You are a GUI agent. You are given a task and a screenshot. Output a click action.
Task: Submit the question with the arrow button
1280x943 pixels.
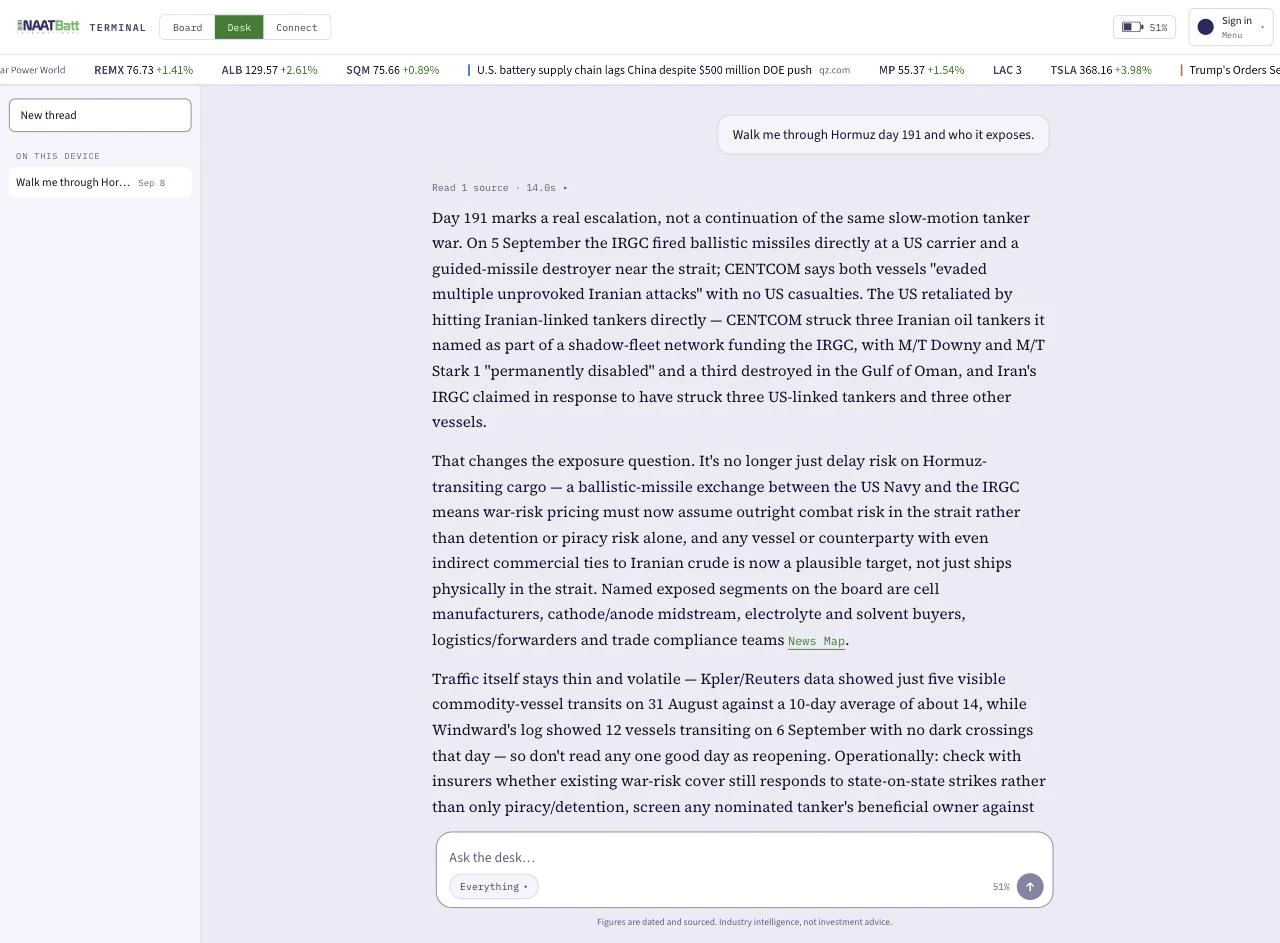click(1030, 887)
